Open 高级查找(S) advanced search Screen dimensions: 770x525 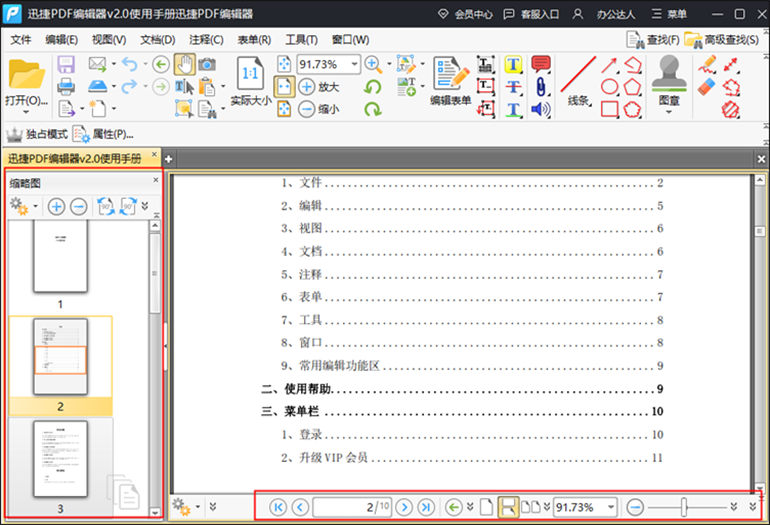pyautogui.click(x=722, y=40)
